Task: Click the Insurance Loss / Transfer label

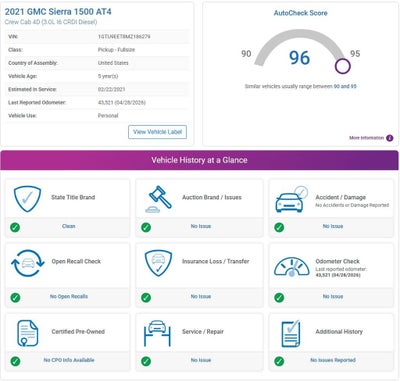Action: (215, 261)
